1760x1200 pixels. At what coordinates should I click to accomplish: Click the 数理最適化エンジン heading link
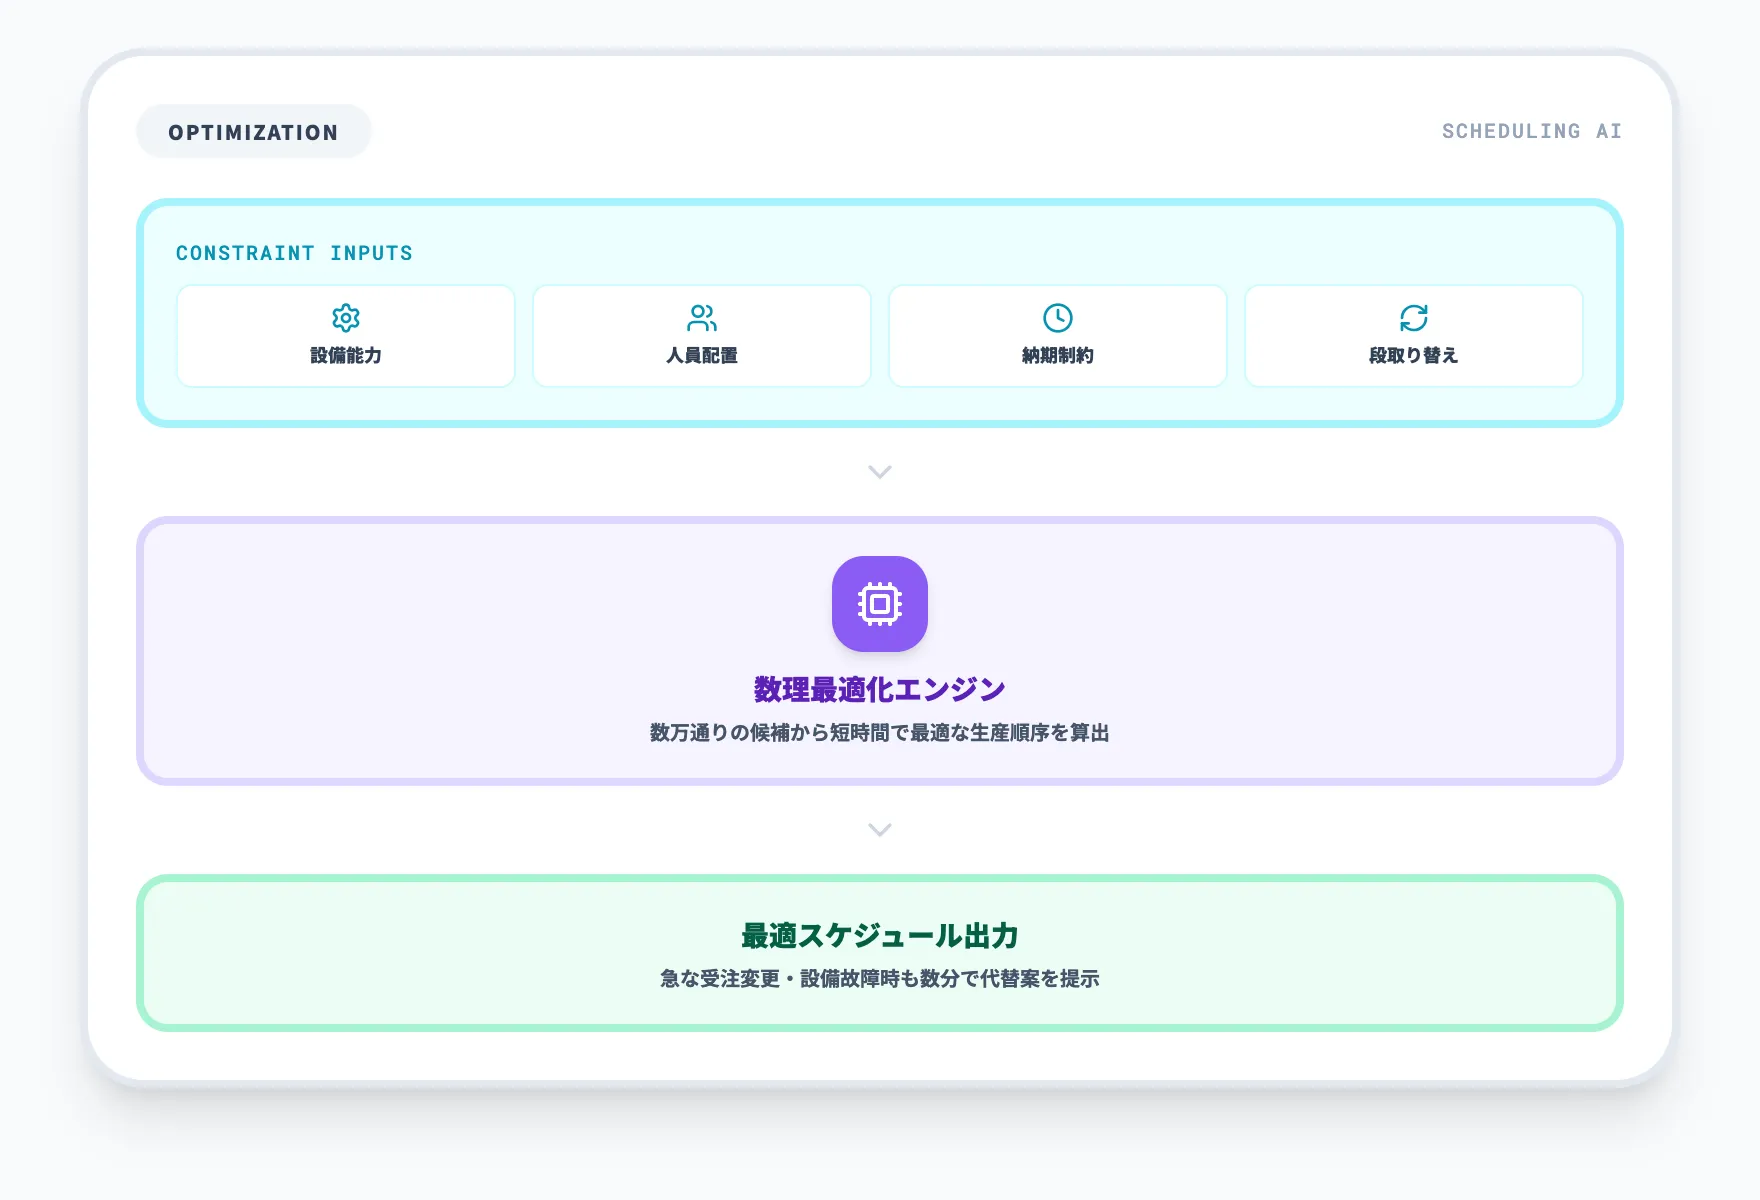pyautogui.click(x=879, y=688)
